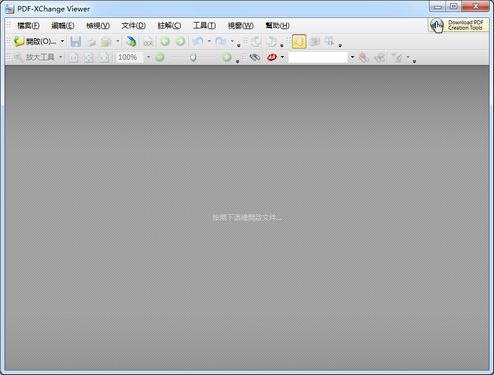Minimize the PDF-XChange Viewer window

point(438,7)
